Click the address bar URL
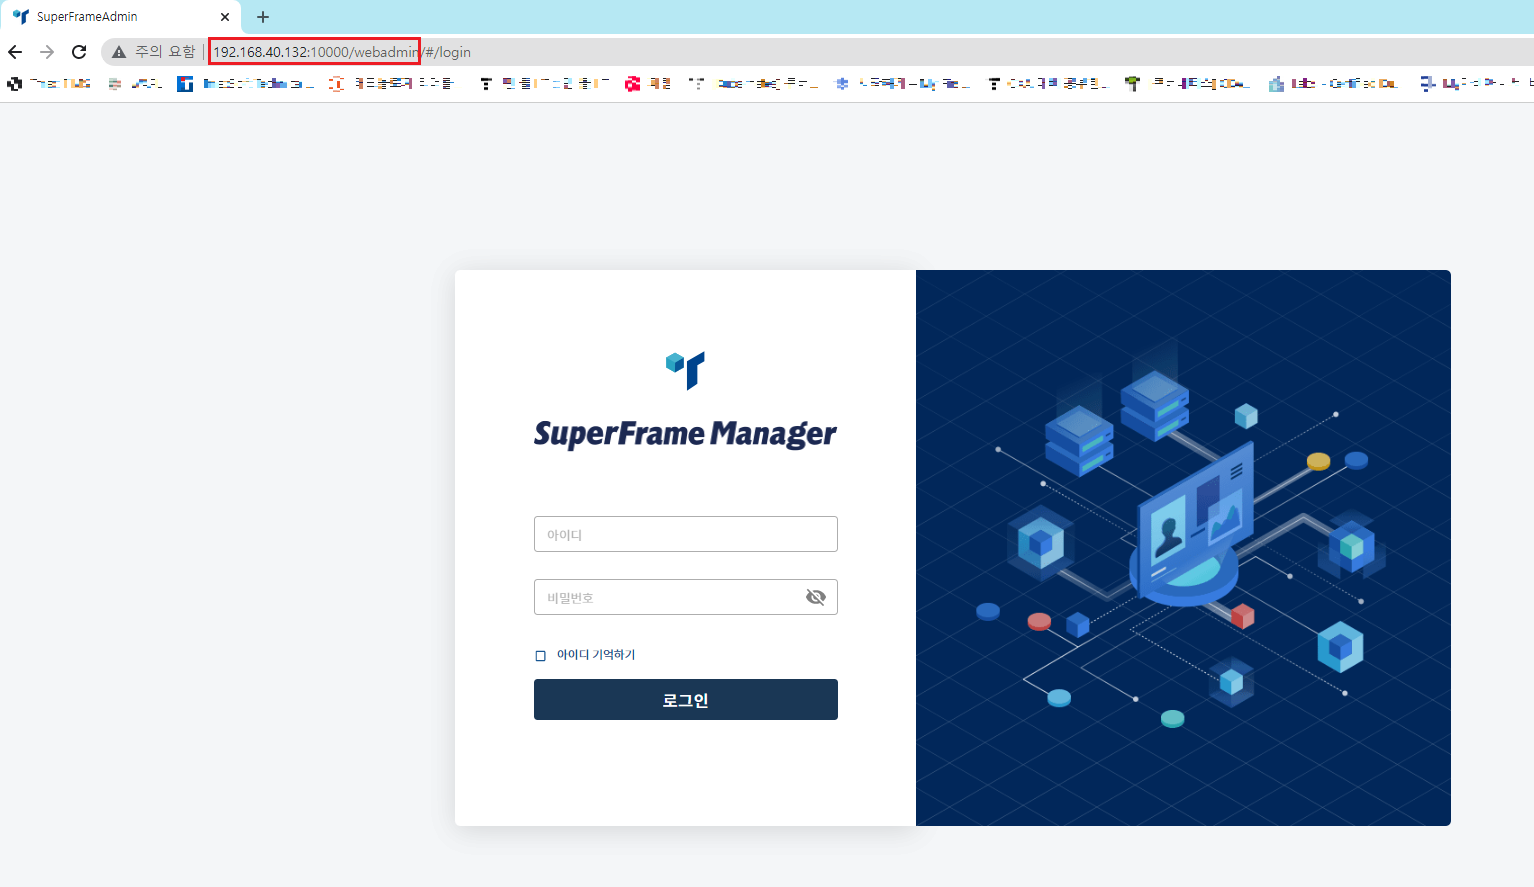The height and width of the screenshot is (887, 1534). pos(341,52)
